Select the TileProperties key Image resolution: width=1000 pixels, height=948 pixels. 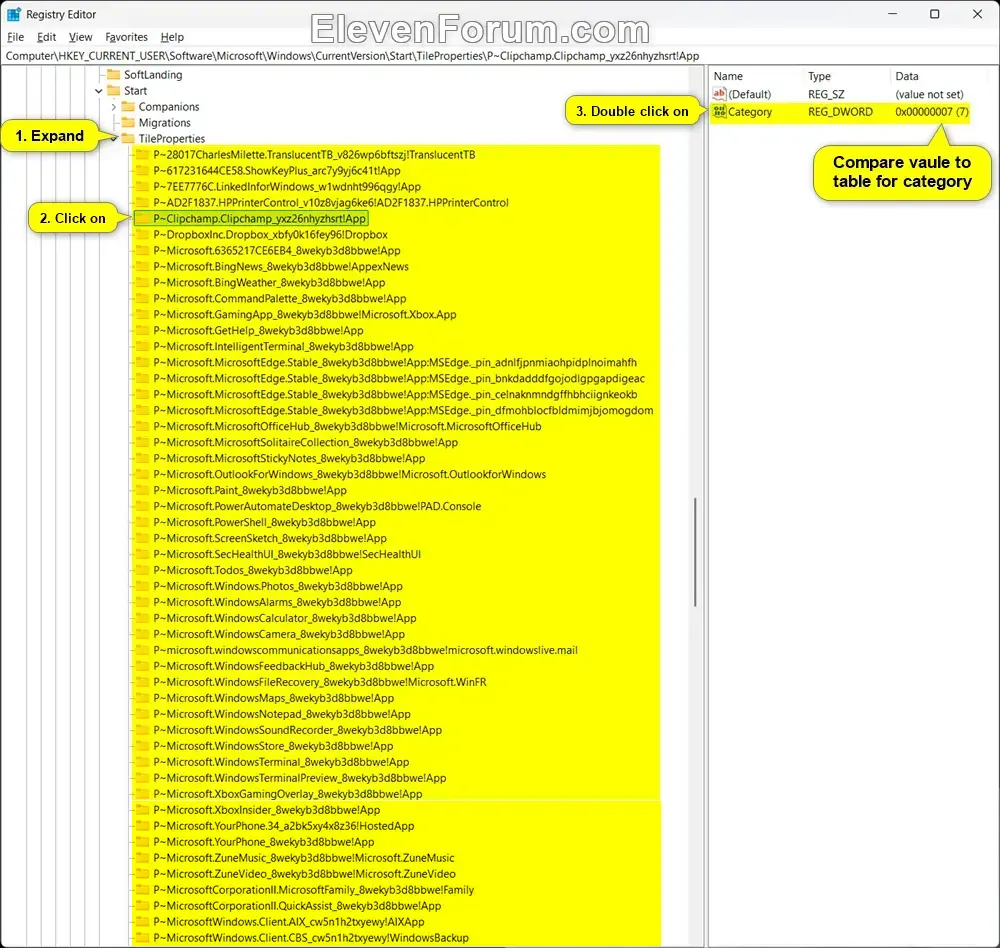click(x=172, y=138)
